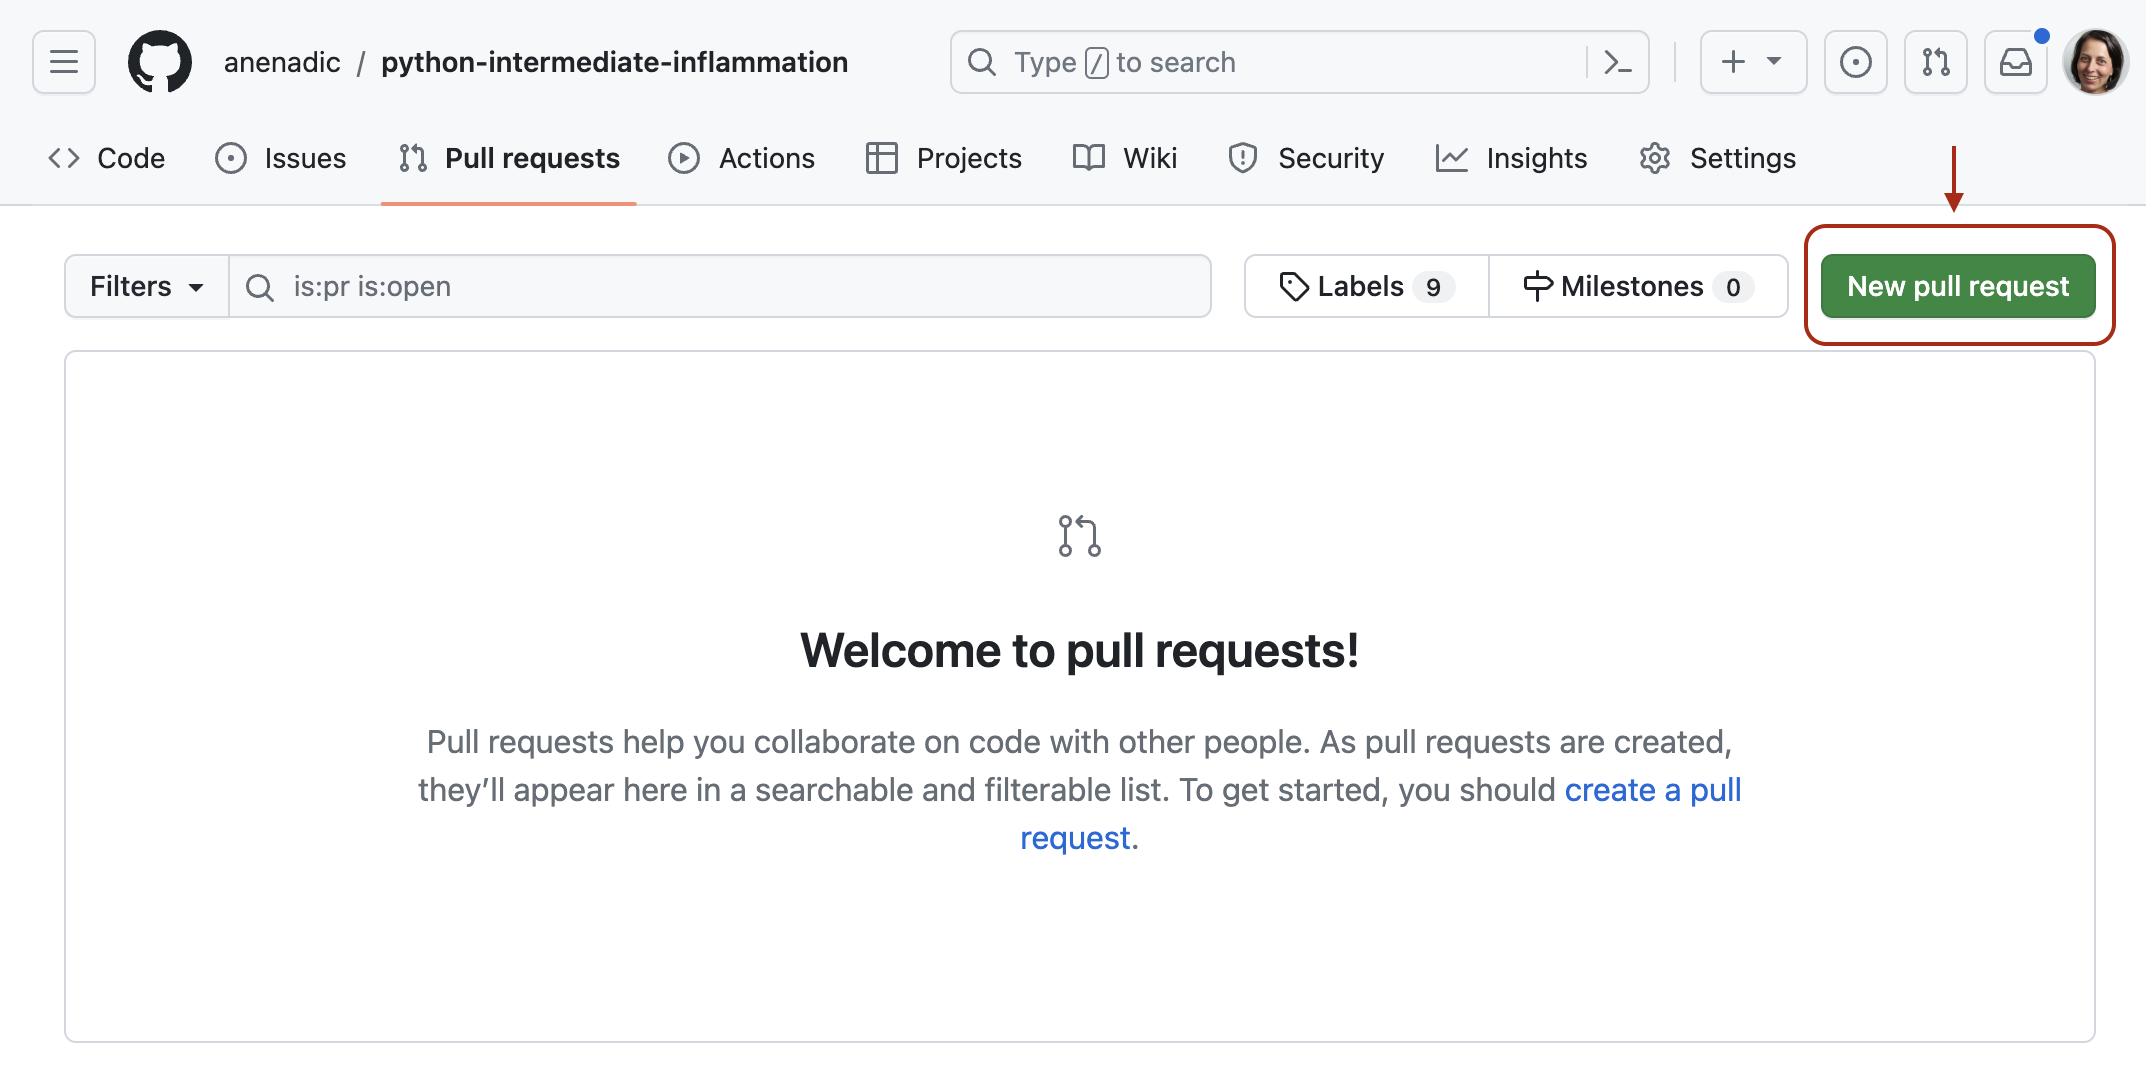Open your profile avatar menu

coord(2096,62)
